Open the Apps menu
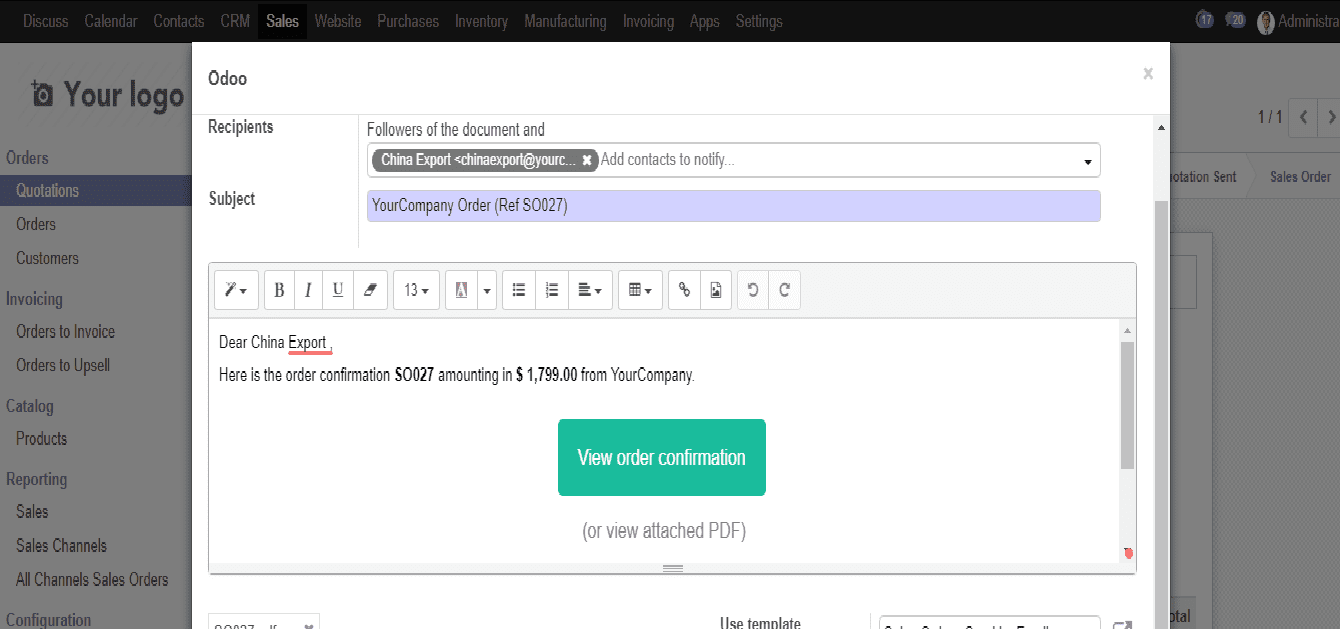This screenshot has width=1340, height=629. pos(705,21)
